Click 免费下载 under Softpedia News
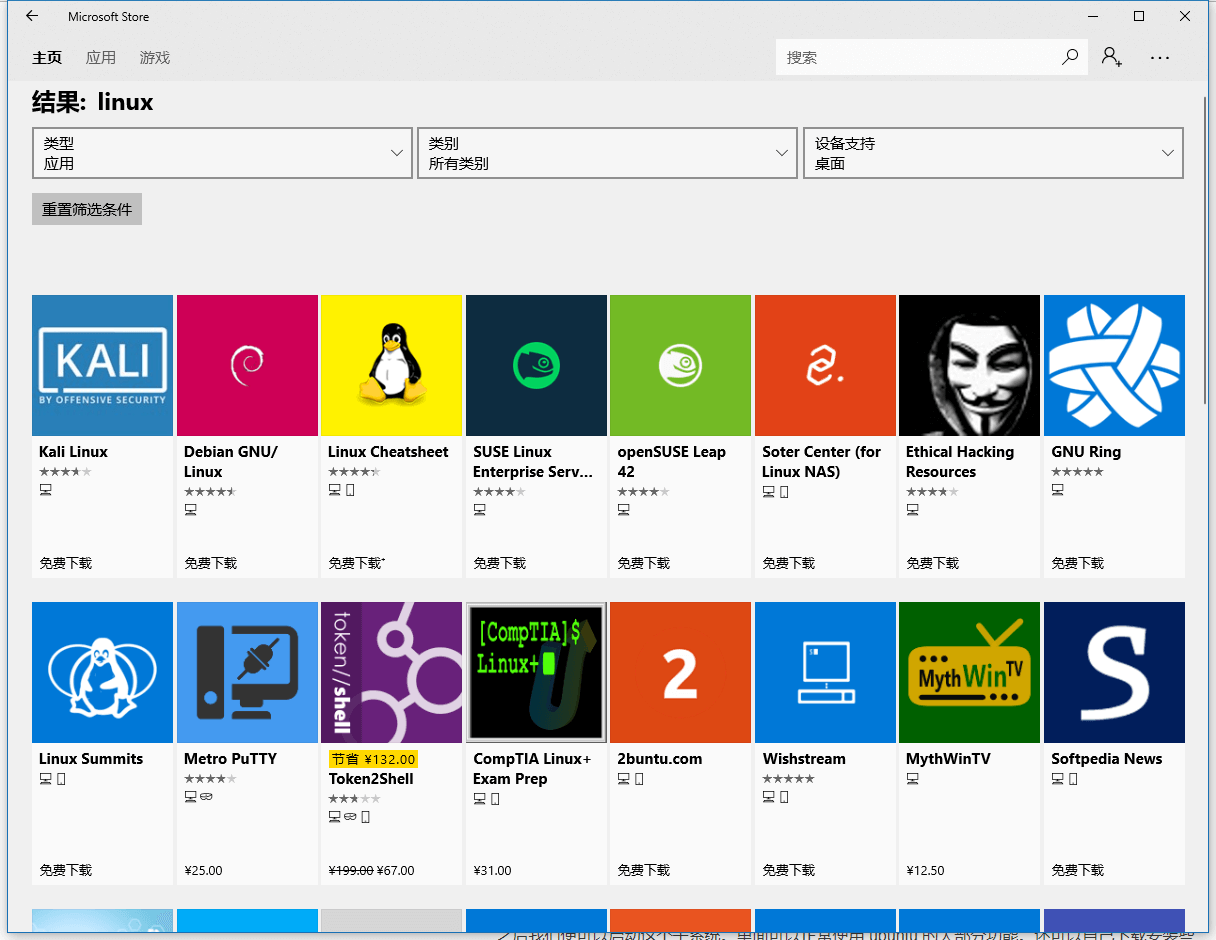Viewport: 1216px width, 940px height. (x=1077, y=870)
